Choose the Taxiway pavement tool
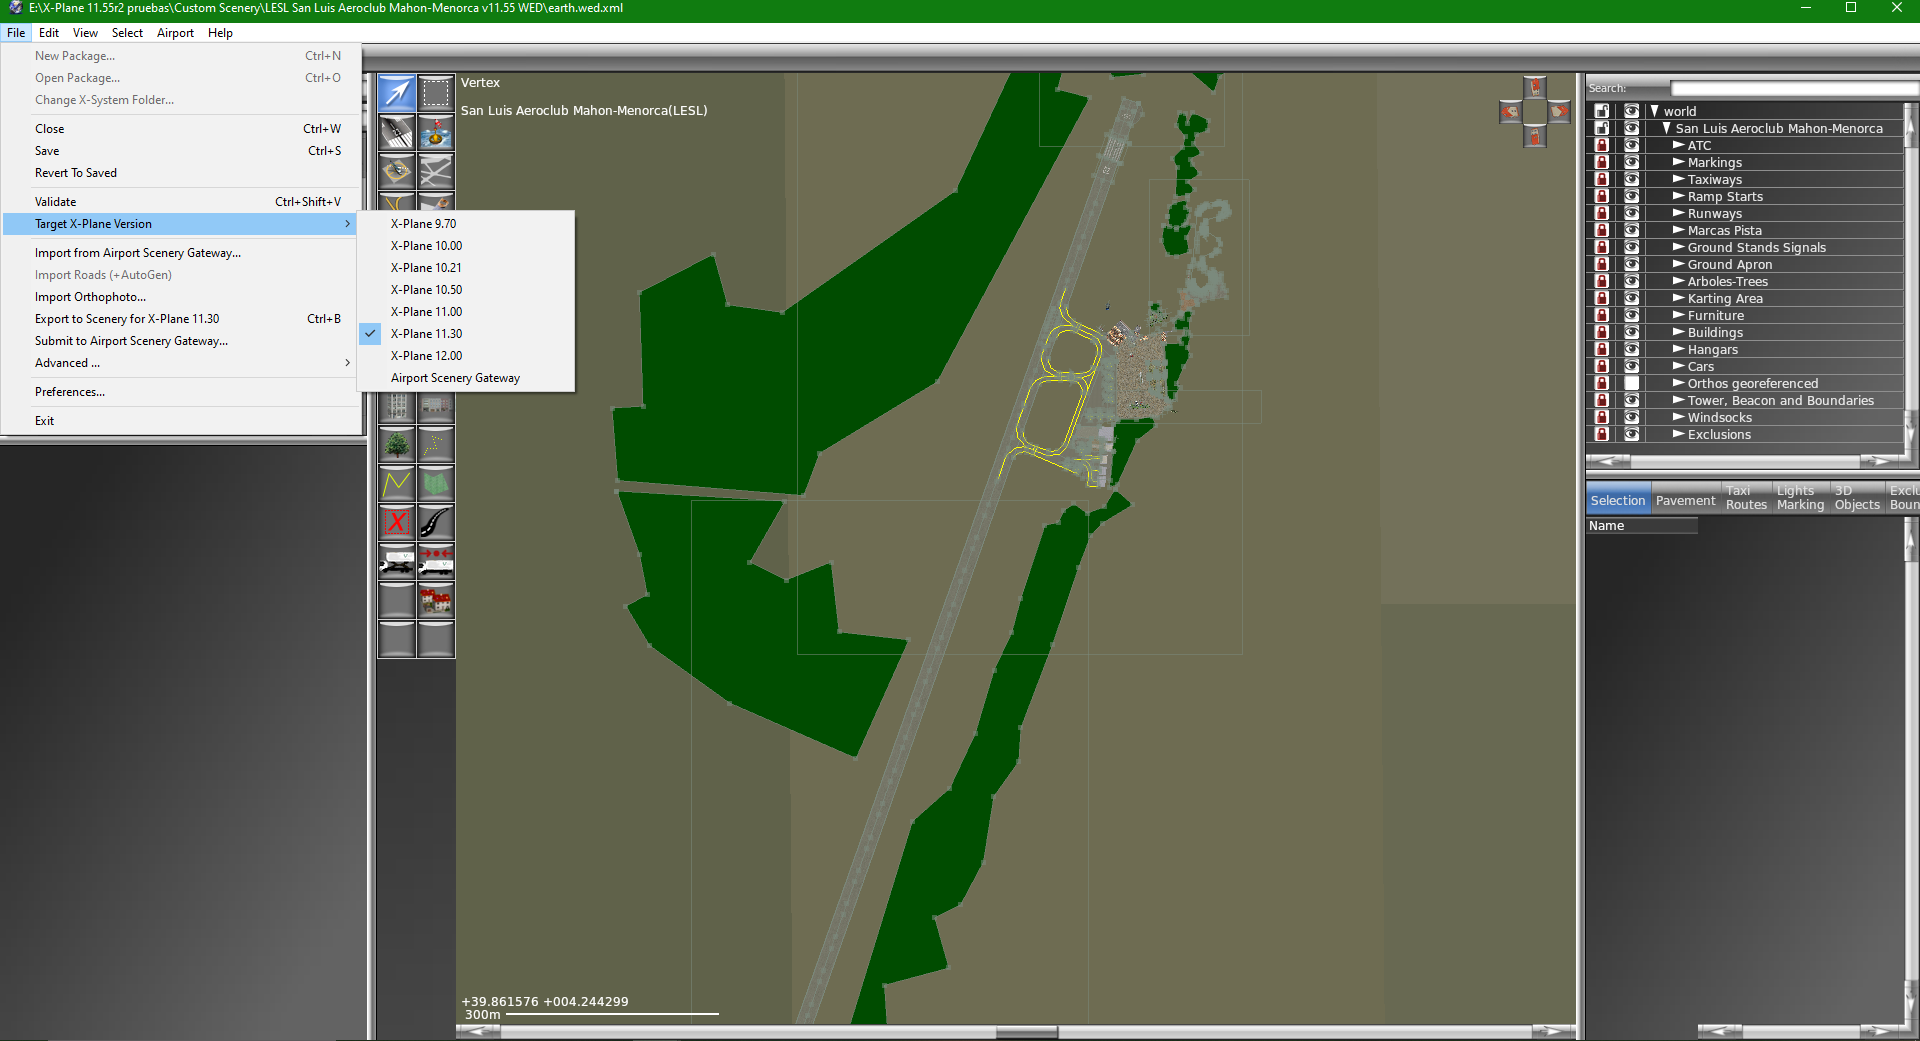Viewport: 1920px width, 1041px height. coord(436,171)
